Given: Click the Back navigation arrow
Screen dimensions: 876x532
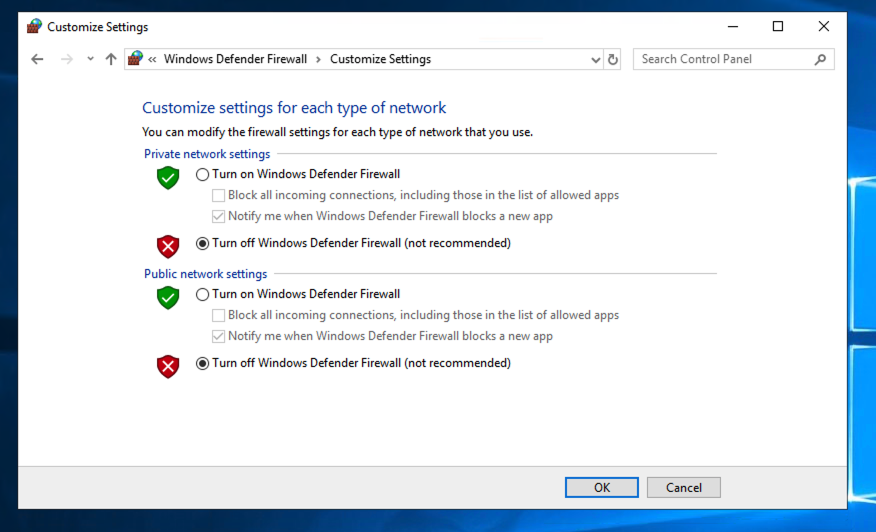Looking at the screenshot, I should [x=37, y=59].
